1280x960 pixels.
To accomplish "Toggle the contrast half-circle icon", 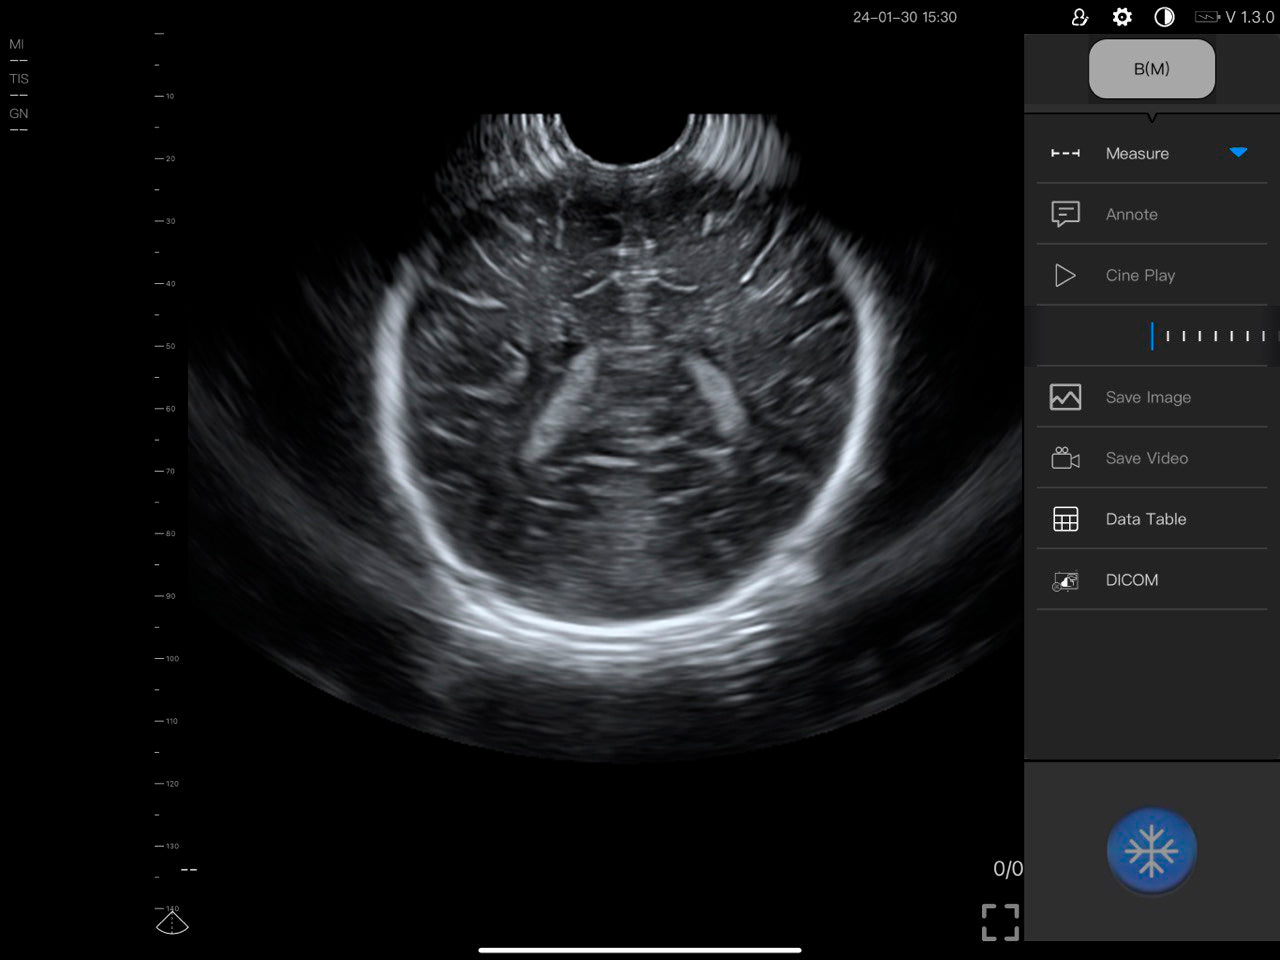I will click(1164, 17).
